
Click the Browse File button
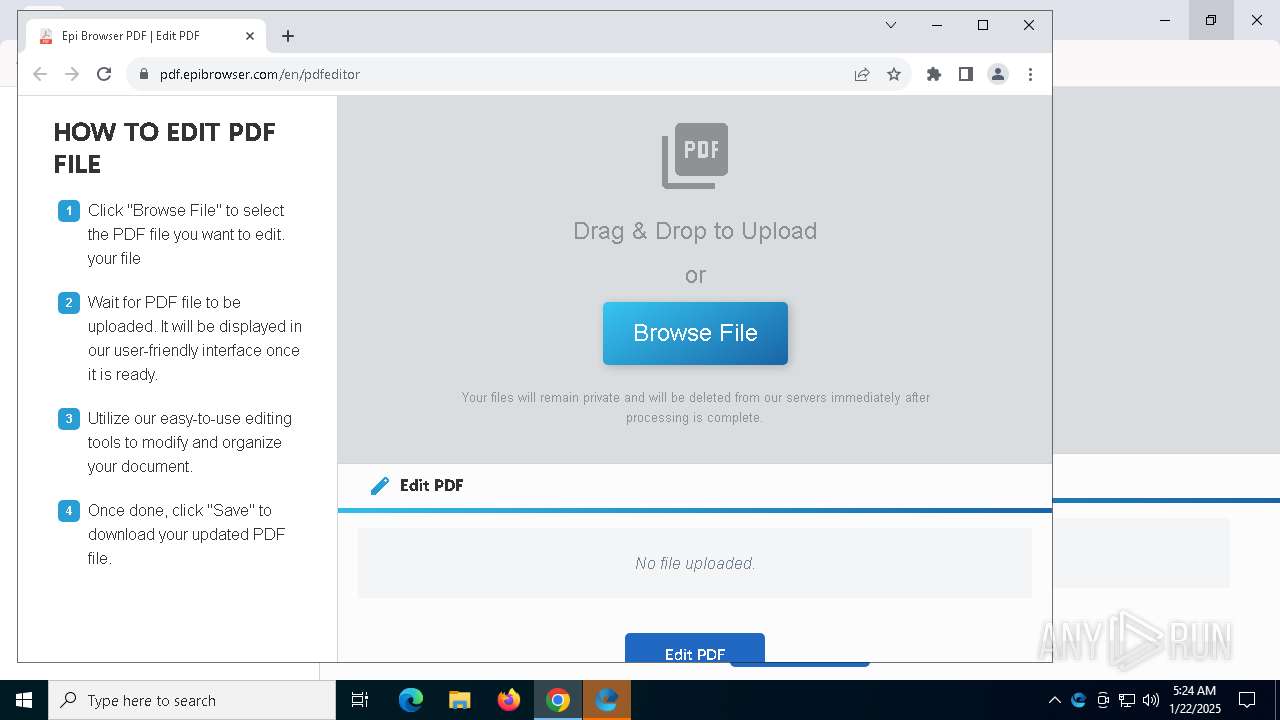pyautogui.click(x=695, y=333)
